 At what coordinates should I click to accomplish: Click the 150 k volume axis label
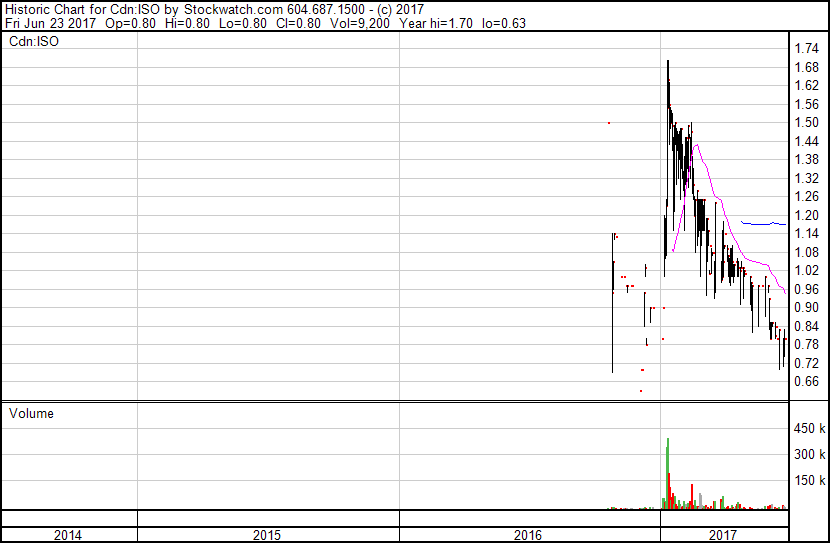point(808,481)
